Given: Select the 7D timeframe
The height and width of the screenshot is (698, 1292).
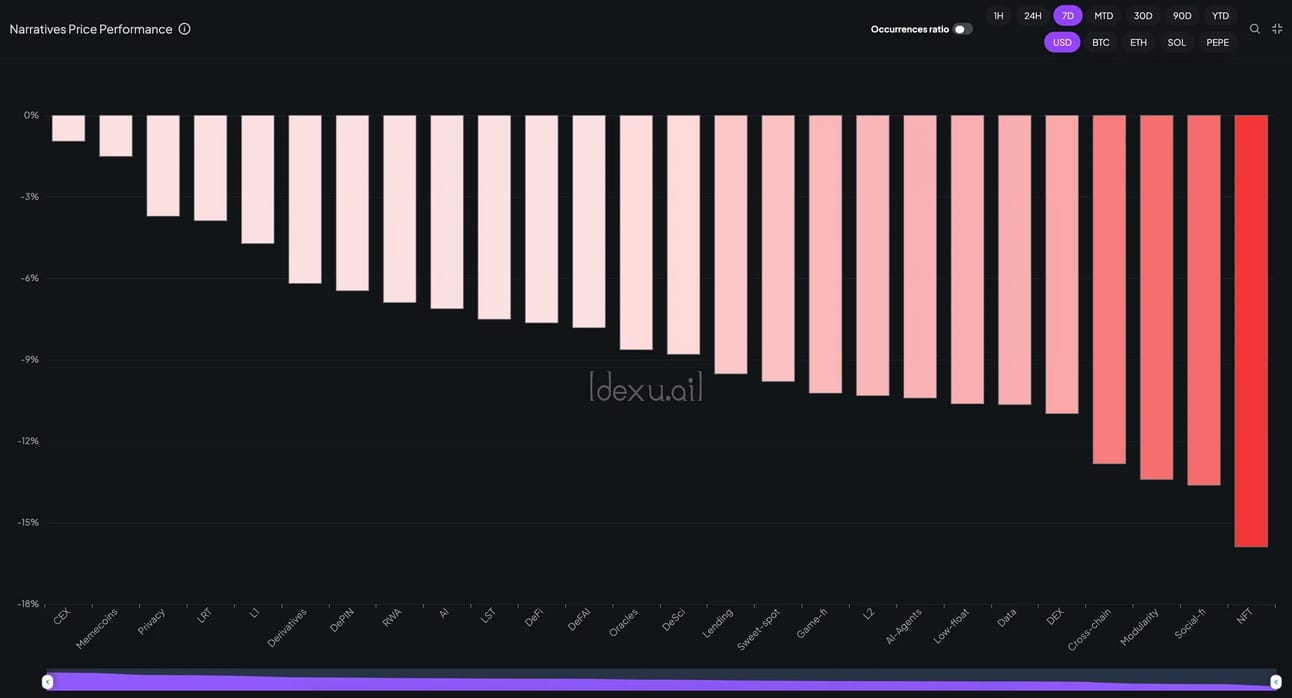Looking at the screenshot, I should click(x=1068, y=16).
